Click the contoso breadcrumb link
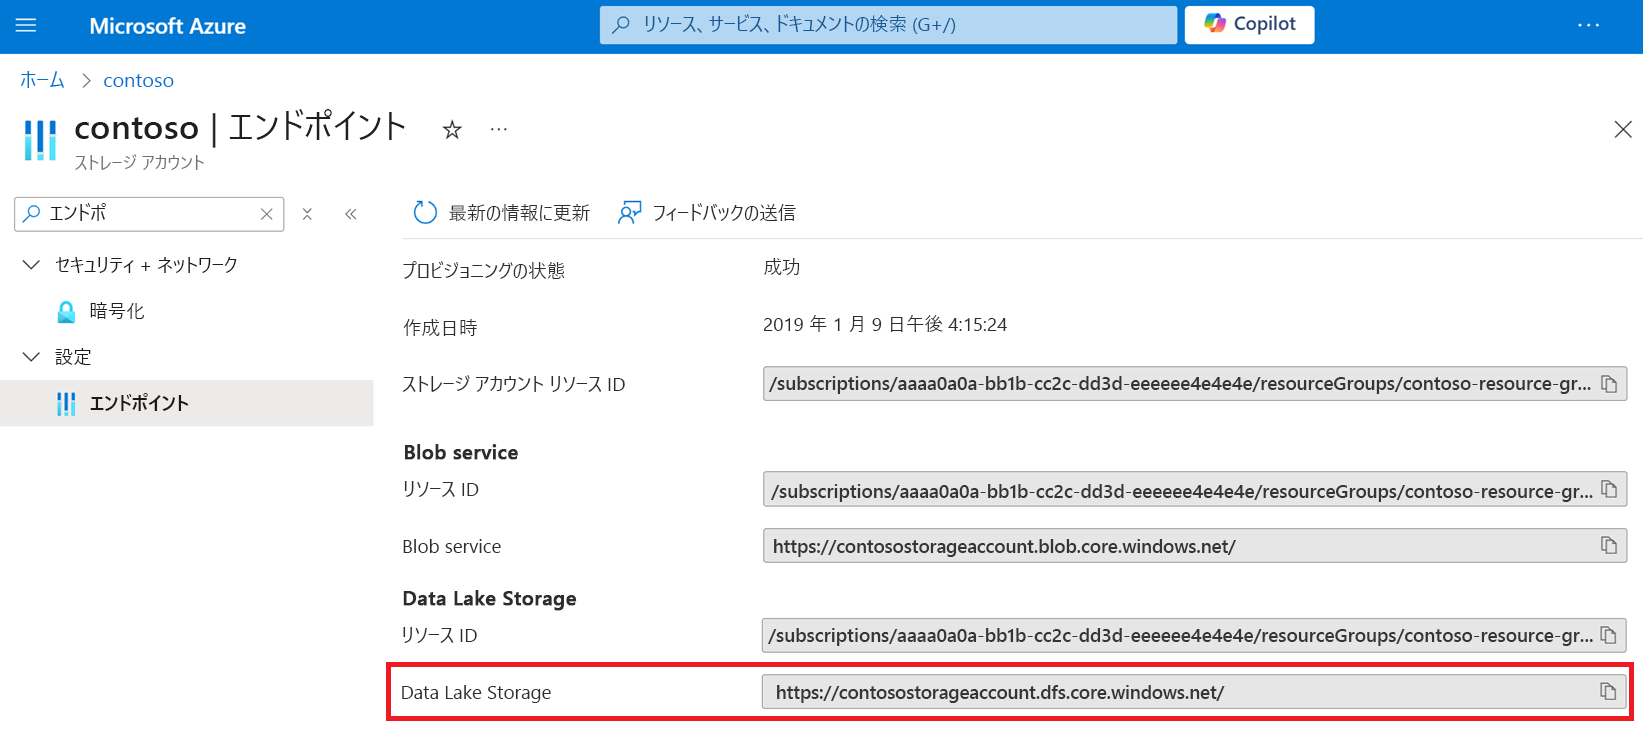1643x750 pixels. coord(138,80)
